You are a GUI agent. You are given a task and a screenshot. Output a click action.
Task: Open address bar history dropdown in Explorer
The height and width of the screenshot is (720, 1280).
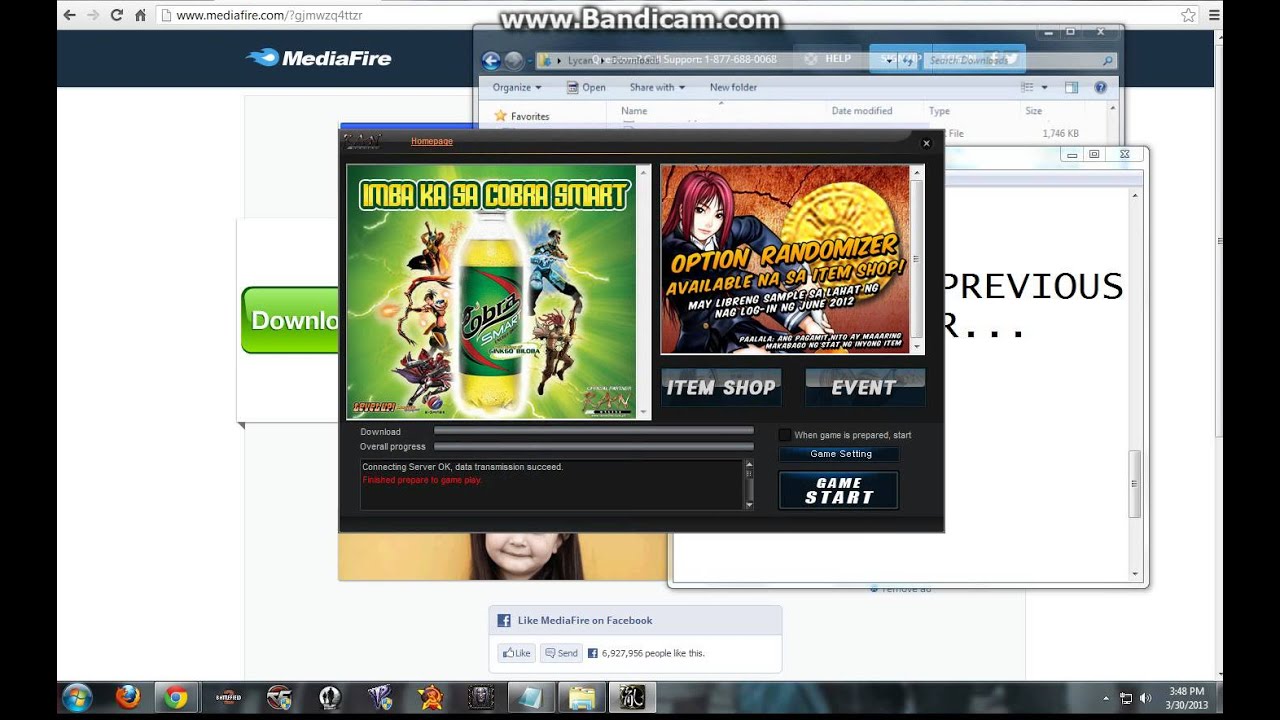pyautogui.click(x=889, y=60)
